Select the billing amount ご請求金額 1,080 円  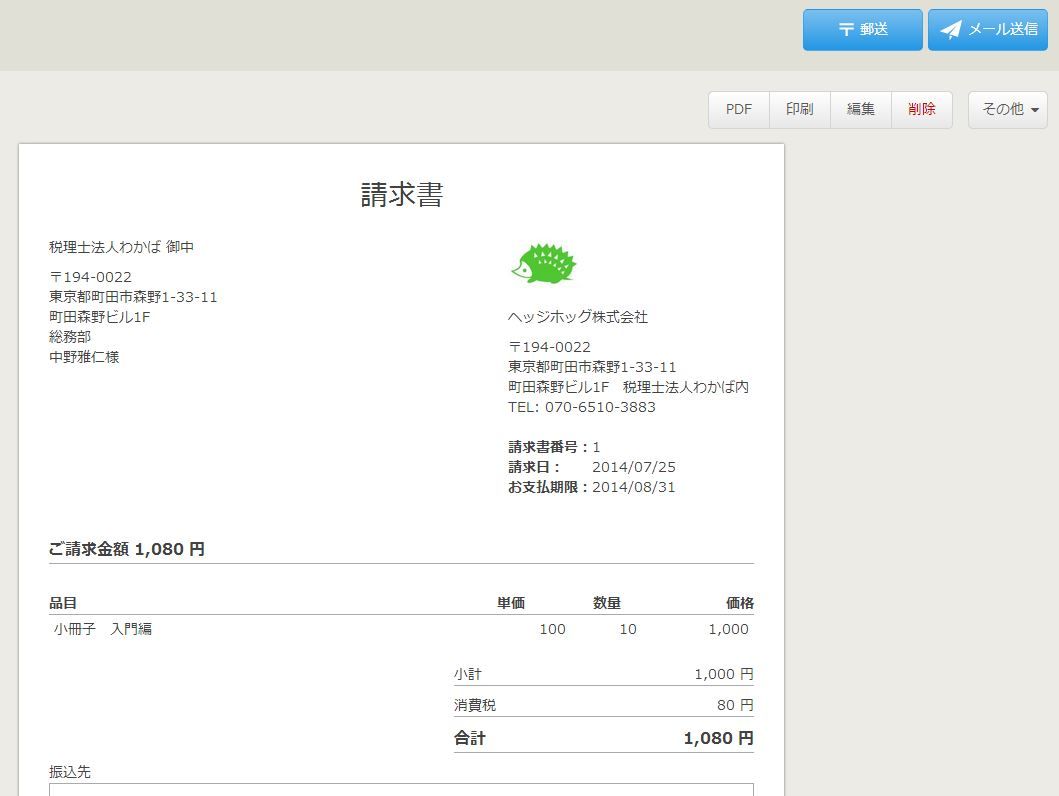click(126, 548)
